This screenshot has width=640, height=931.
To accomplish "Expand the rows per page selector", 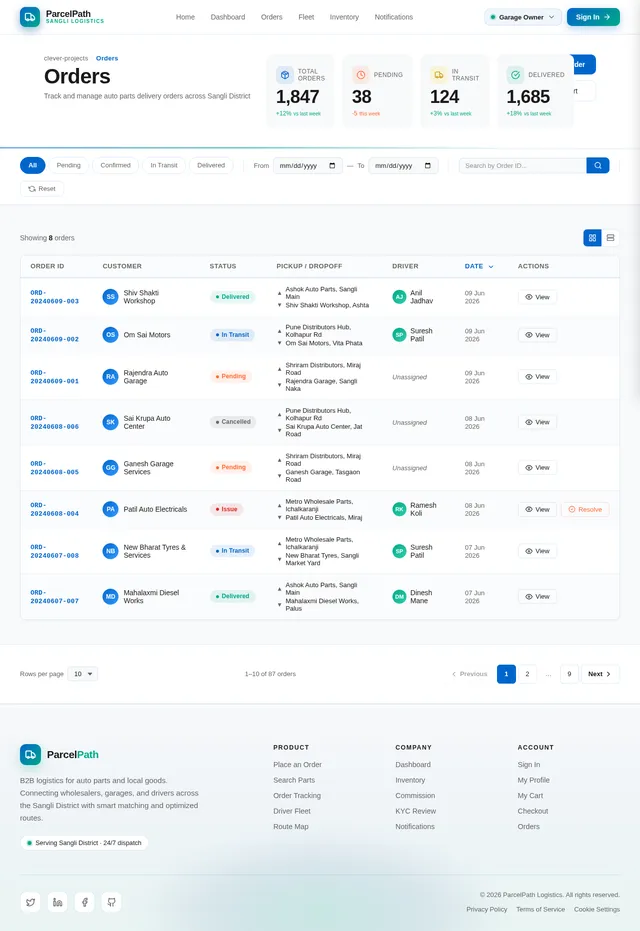I will (83, 674).
